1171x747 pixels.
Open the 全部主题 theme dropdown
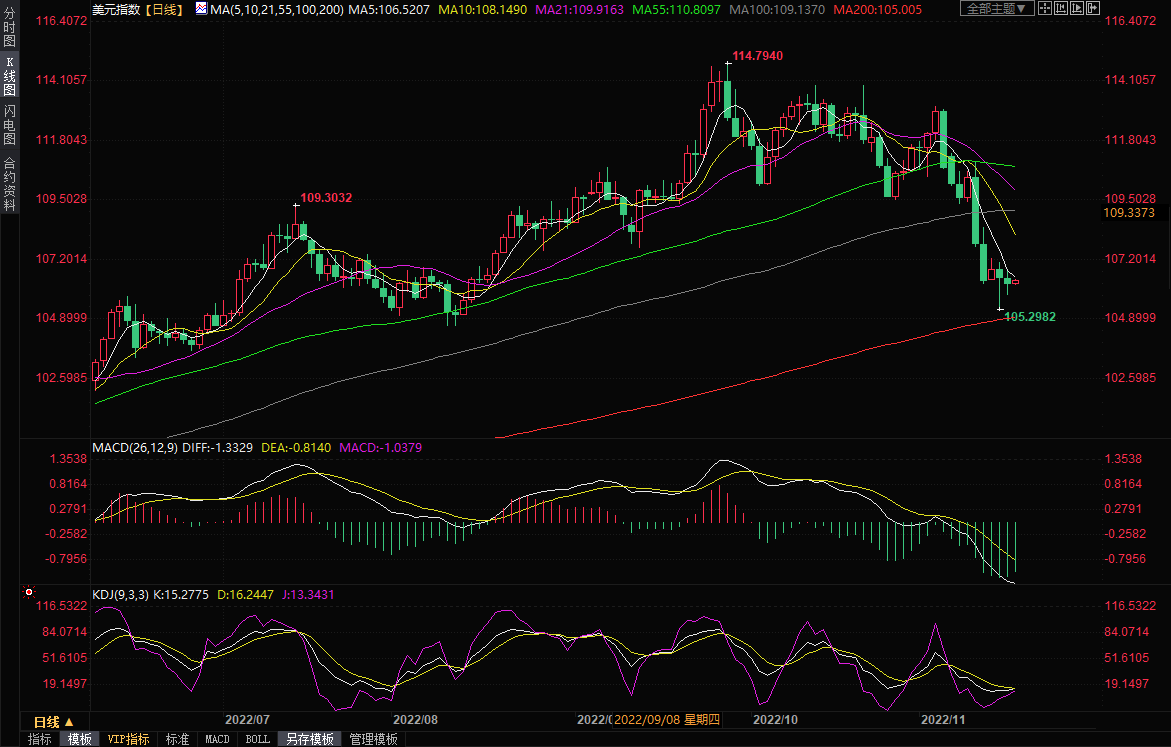coord(995,8)
